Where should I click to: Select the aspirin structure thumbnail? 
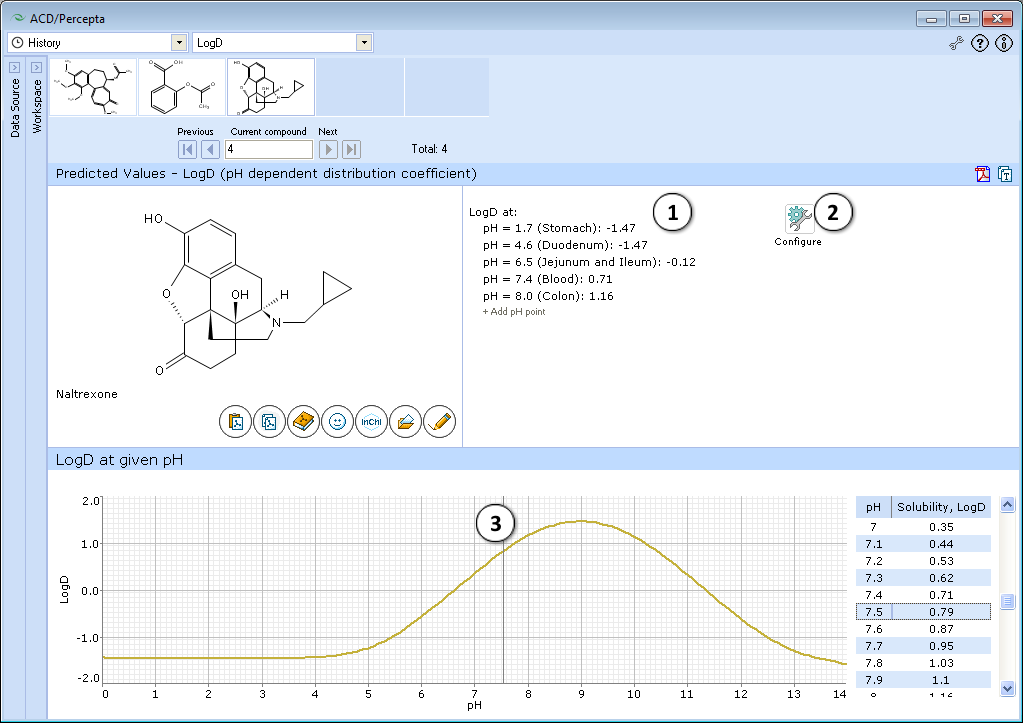[x=182, y=87]
